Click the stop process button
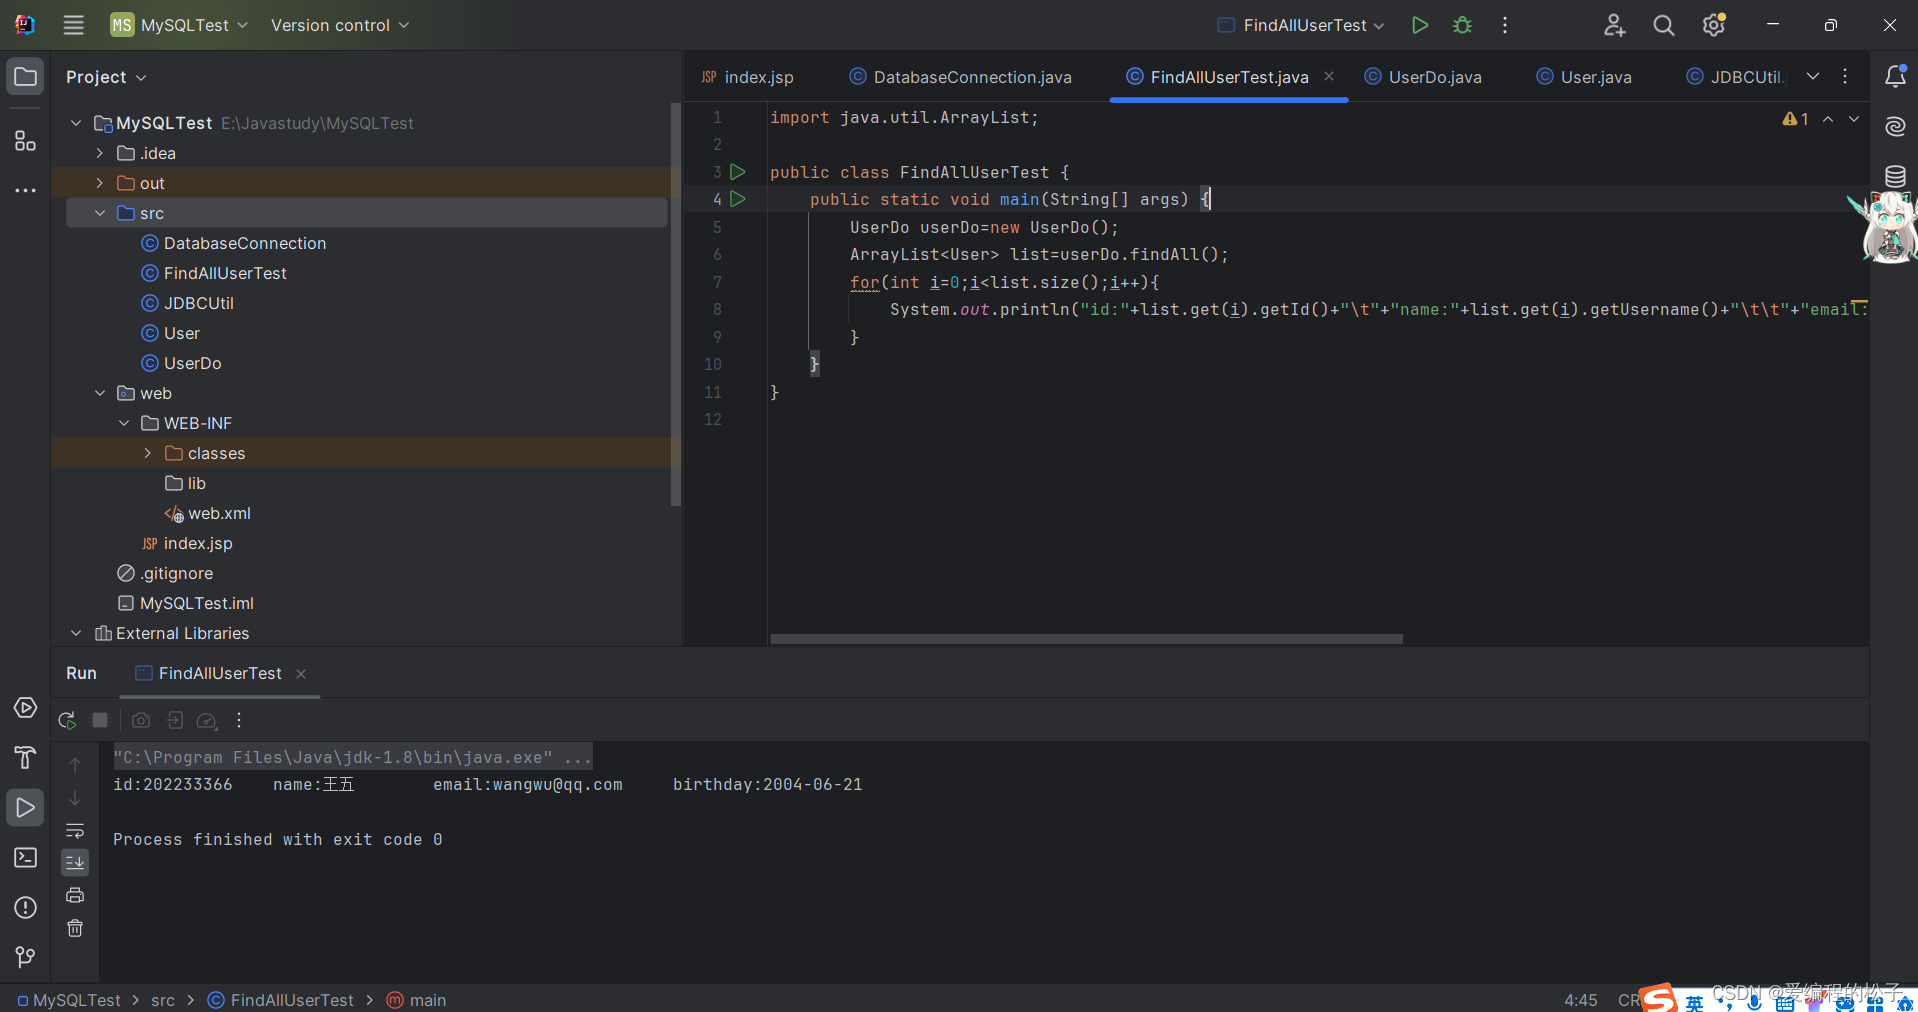Image resolution: width=1918 pixels, height=1012 pixels. [x=100, y=720]
